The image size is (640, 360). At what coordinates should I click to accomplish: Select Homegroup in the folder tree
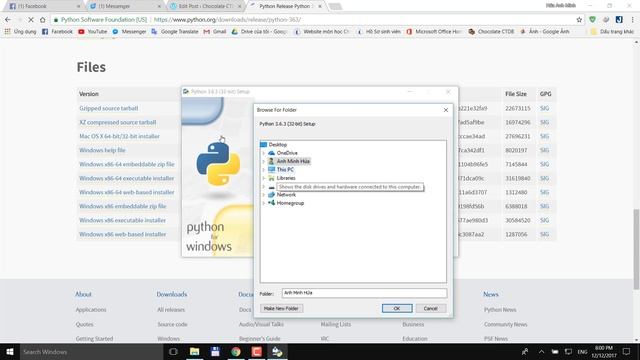click(290, 203)
